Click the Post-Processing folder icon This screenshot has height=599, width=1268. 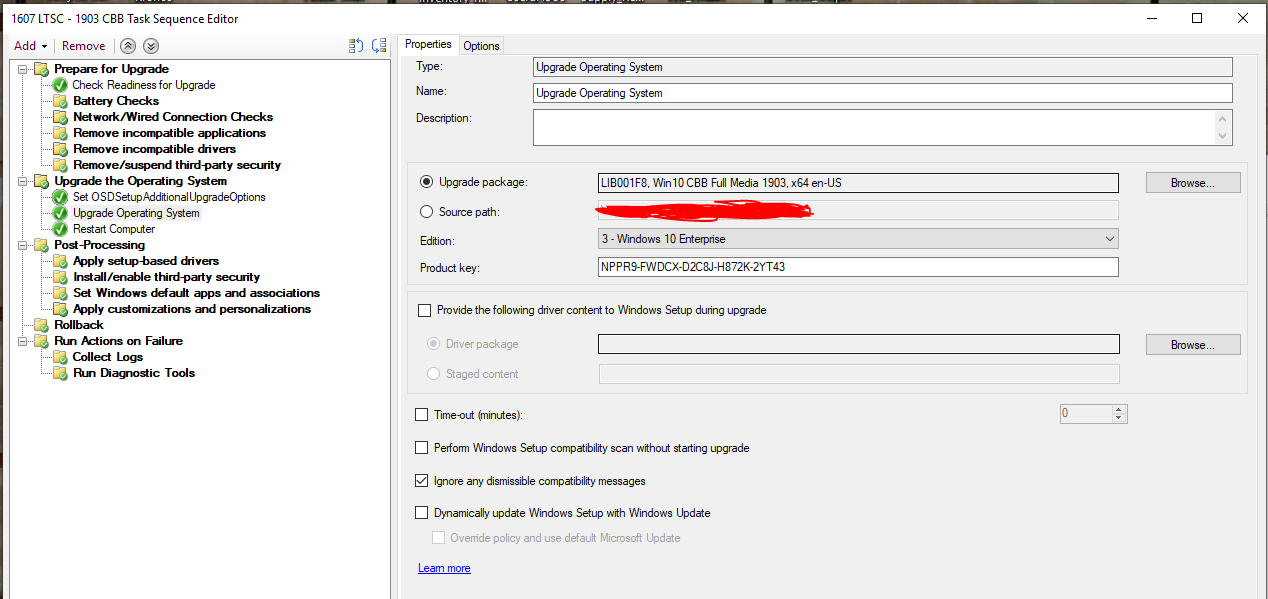coord(41,245)
